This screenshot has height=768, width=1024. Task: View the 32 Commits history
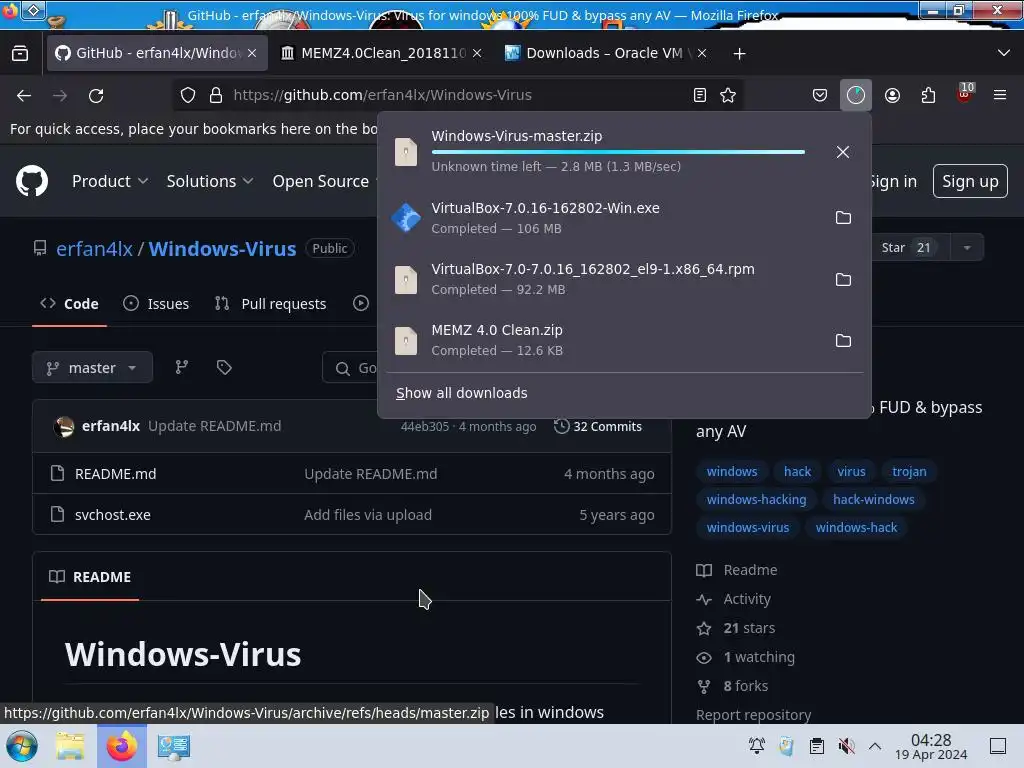pos(598,426)
